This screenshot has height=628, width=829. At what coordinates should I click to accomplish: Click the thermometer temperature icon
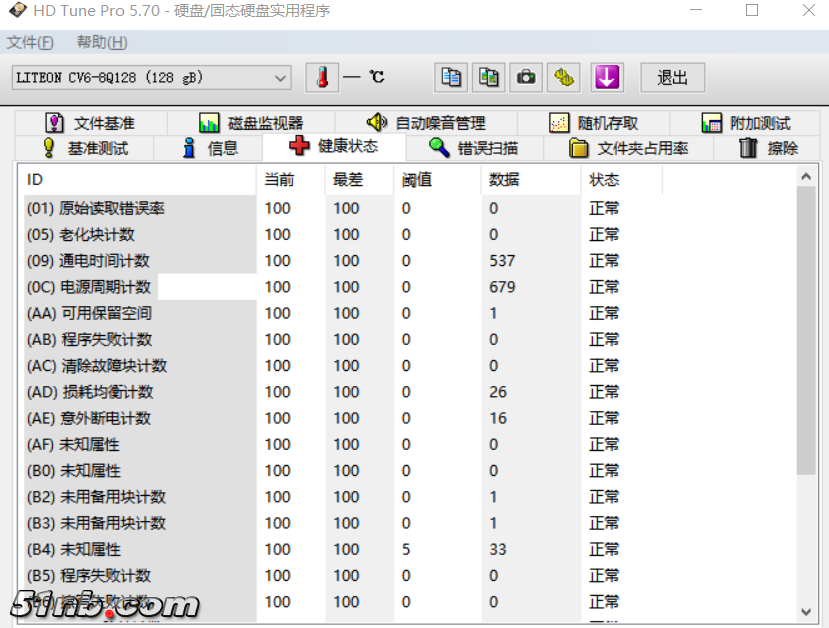[x=322, y=77]
